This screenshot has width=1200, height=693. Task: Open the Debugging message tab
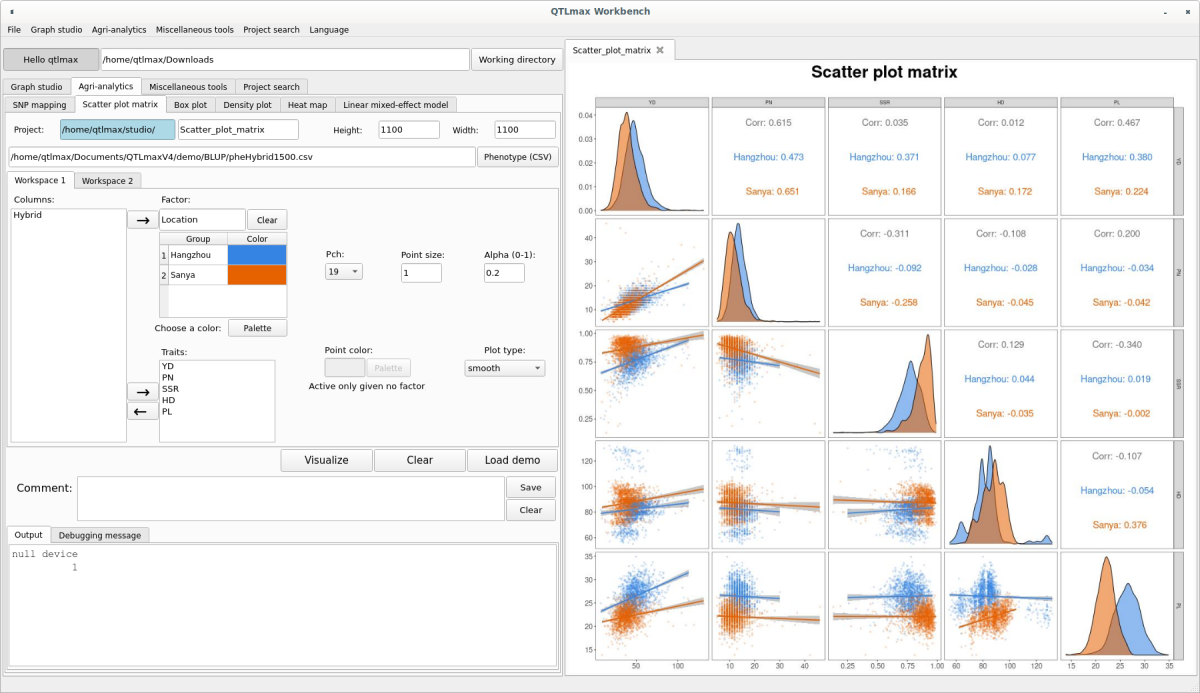pos(100,535)
